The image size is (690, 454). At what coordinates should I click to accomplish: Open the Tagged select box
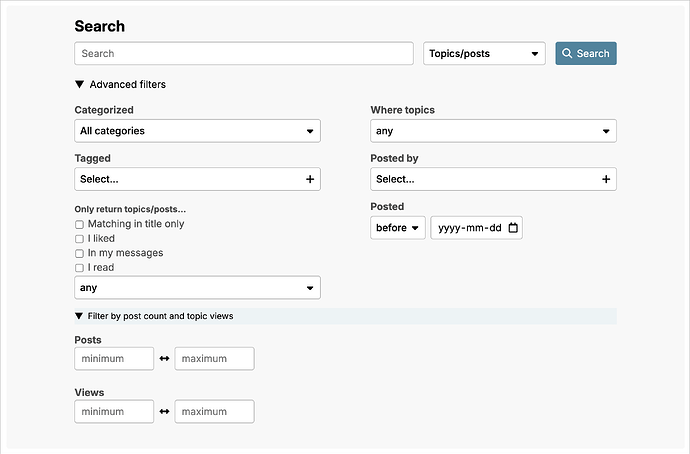coord(197,179)
